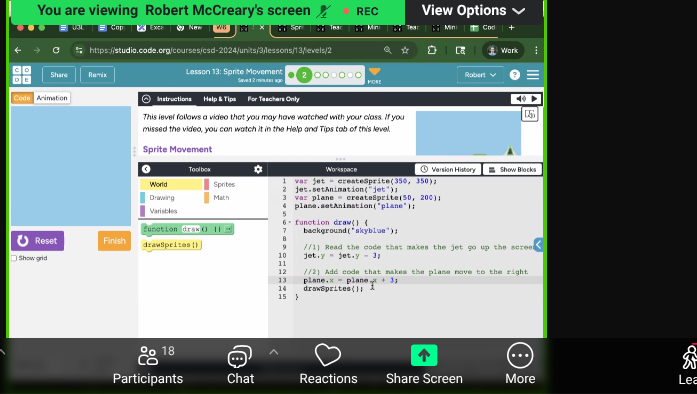Open Toolbox settings gear
The image size is (697, 394).
[x=258, y=169]
